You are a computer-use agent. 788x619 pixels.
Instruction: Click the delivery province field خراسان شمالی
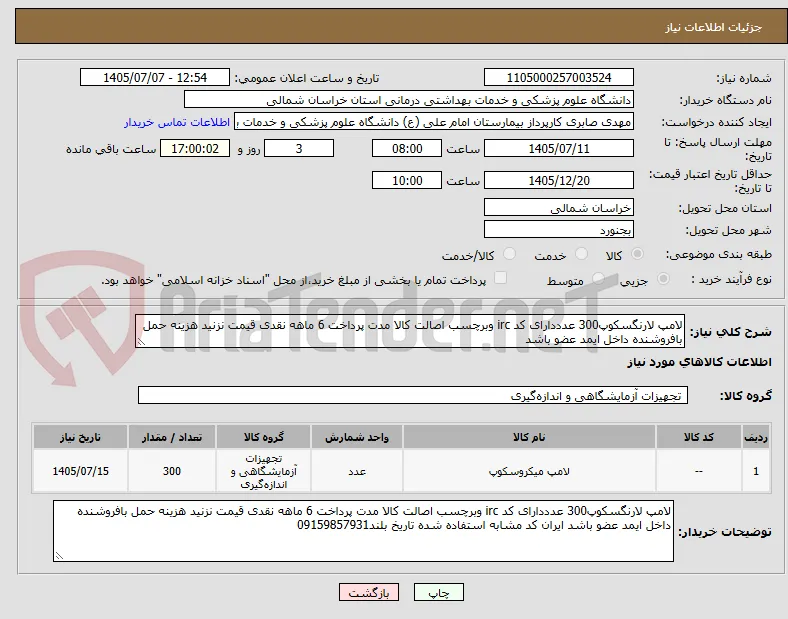pyautogui.click(x=558, y=208)
